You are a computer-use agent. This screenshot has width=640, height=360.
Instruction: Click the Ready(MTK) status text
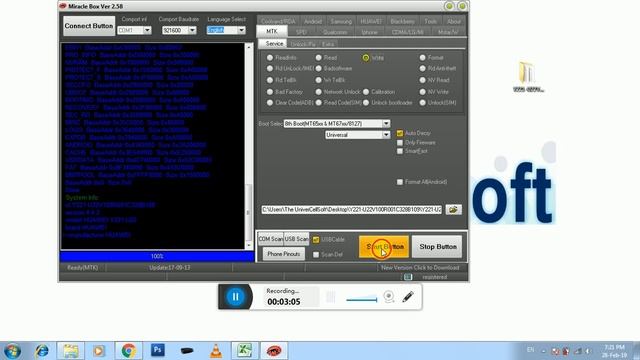(83, 268)
